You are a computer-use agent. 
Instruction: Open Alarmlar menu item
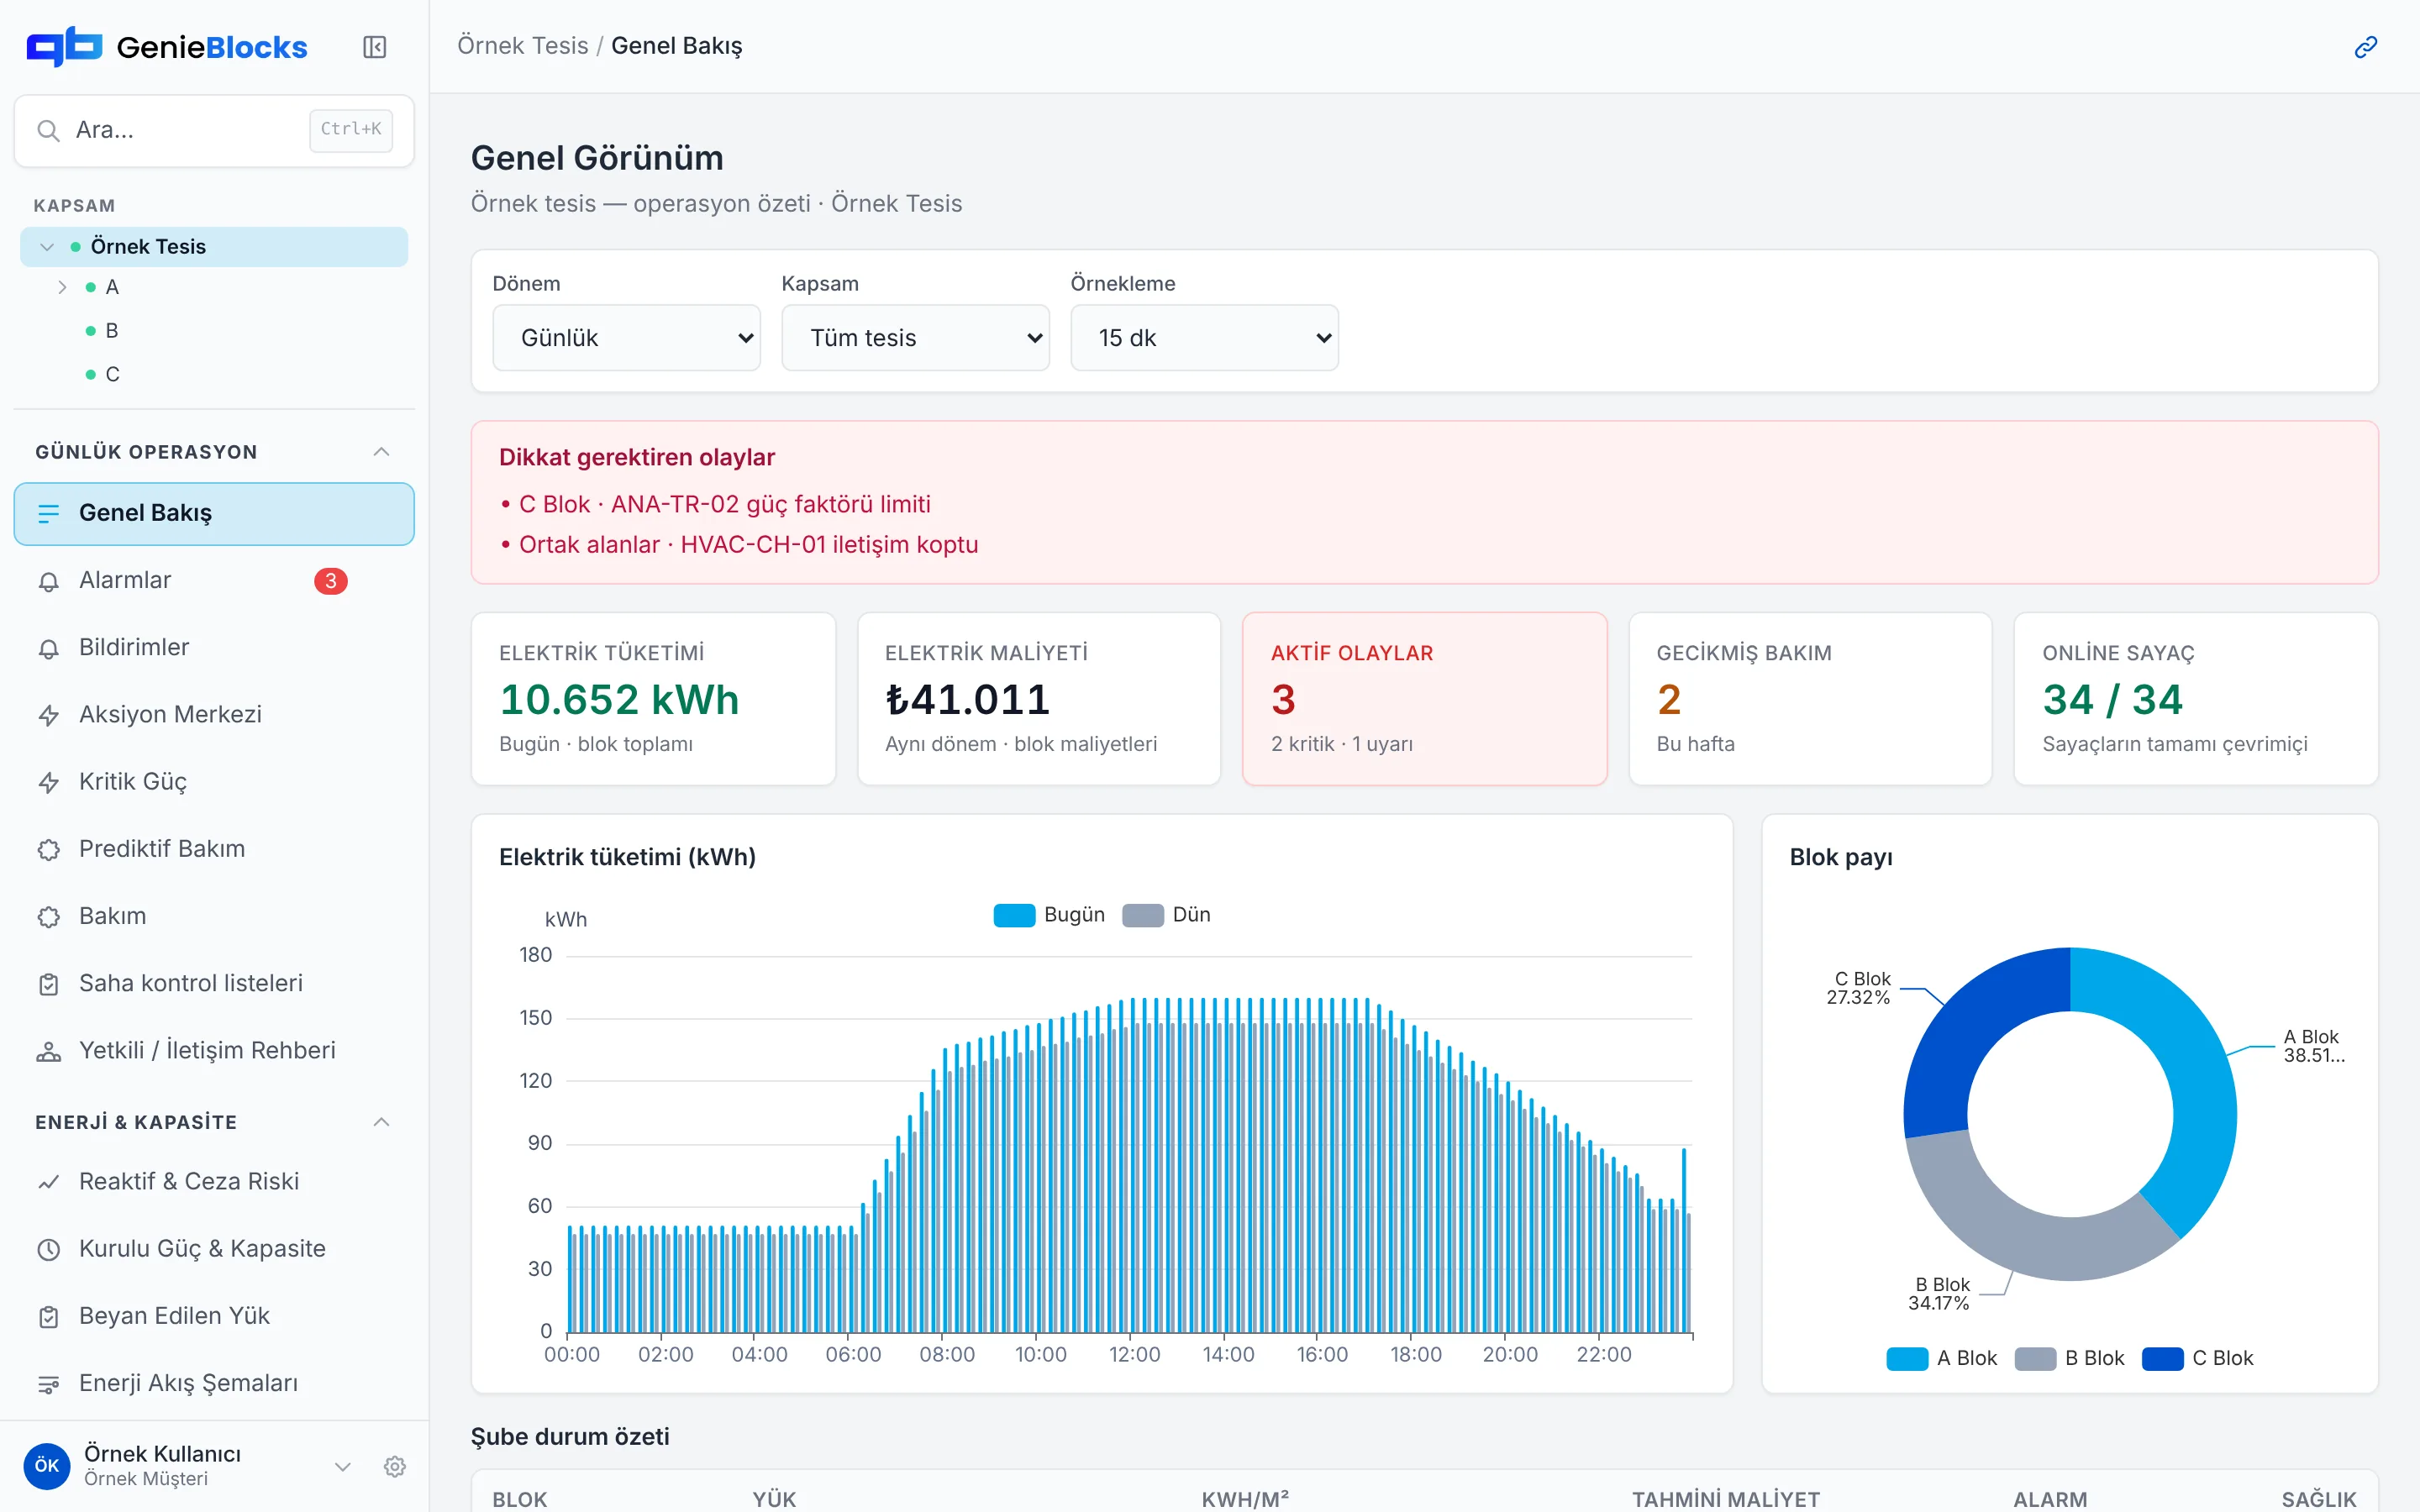click(214, 581)
